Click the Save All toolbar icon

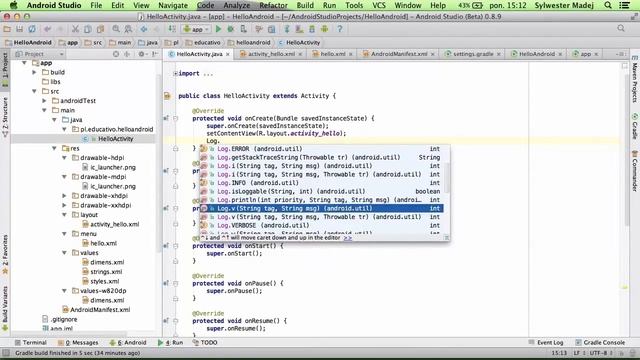pyautogui.click(x=19, y=29)
